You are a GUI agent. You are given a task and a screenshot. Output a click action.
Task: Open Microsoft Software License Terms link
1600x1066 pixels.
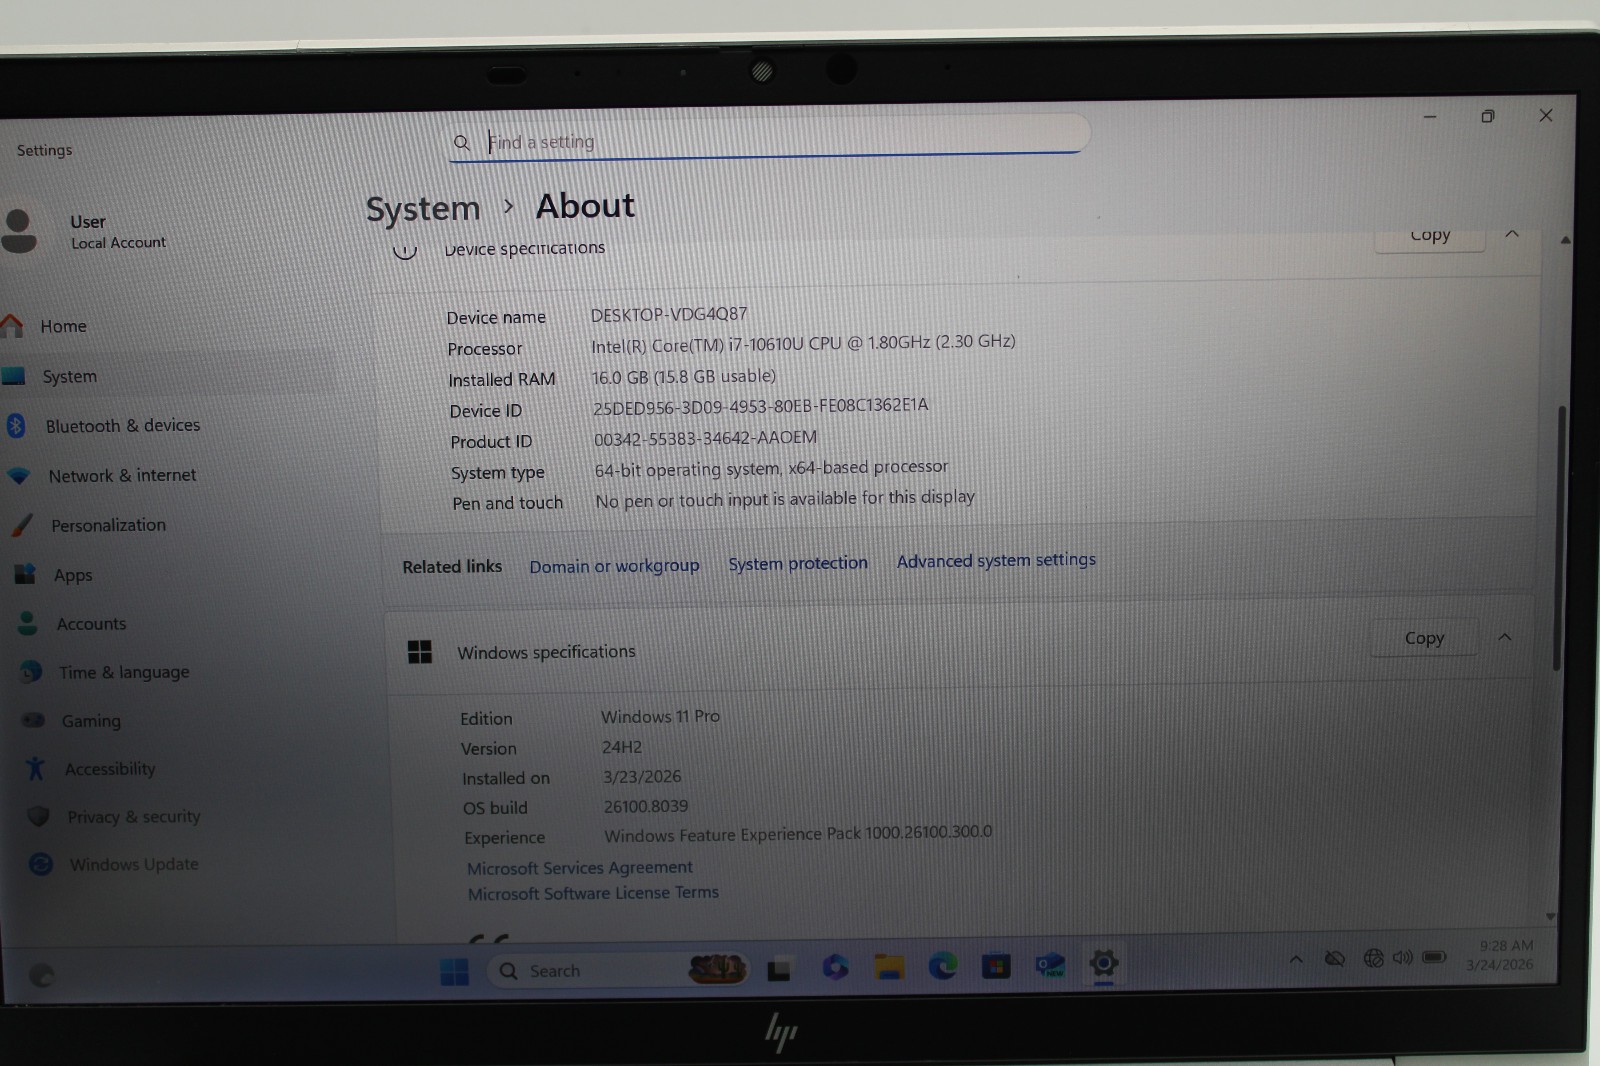(x=593, y=893)
